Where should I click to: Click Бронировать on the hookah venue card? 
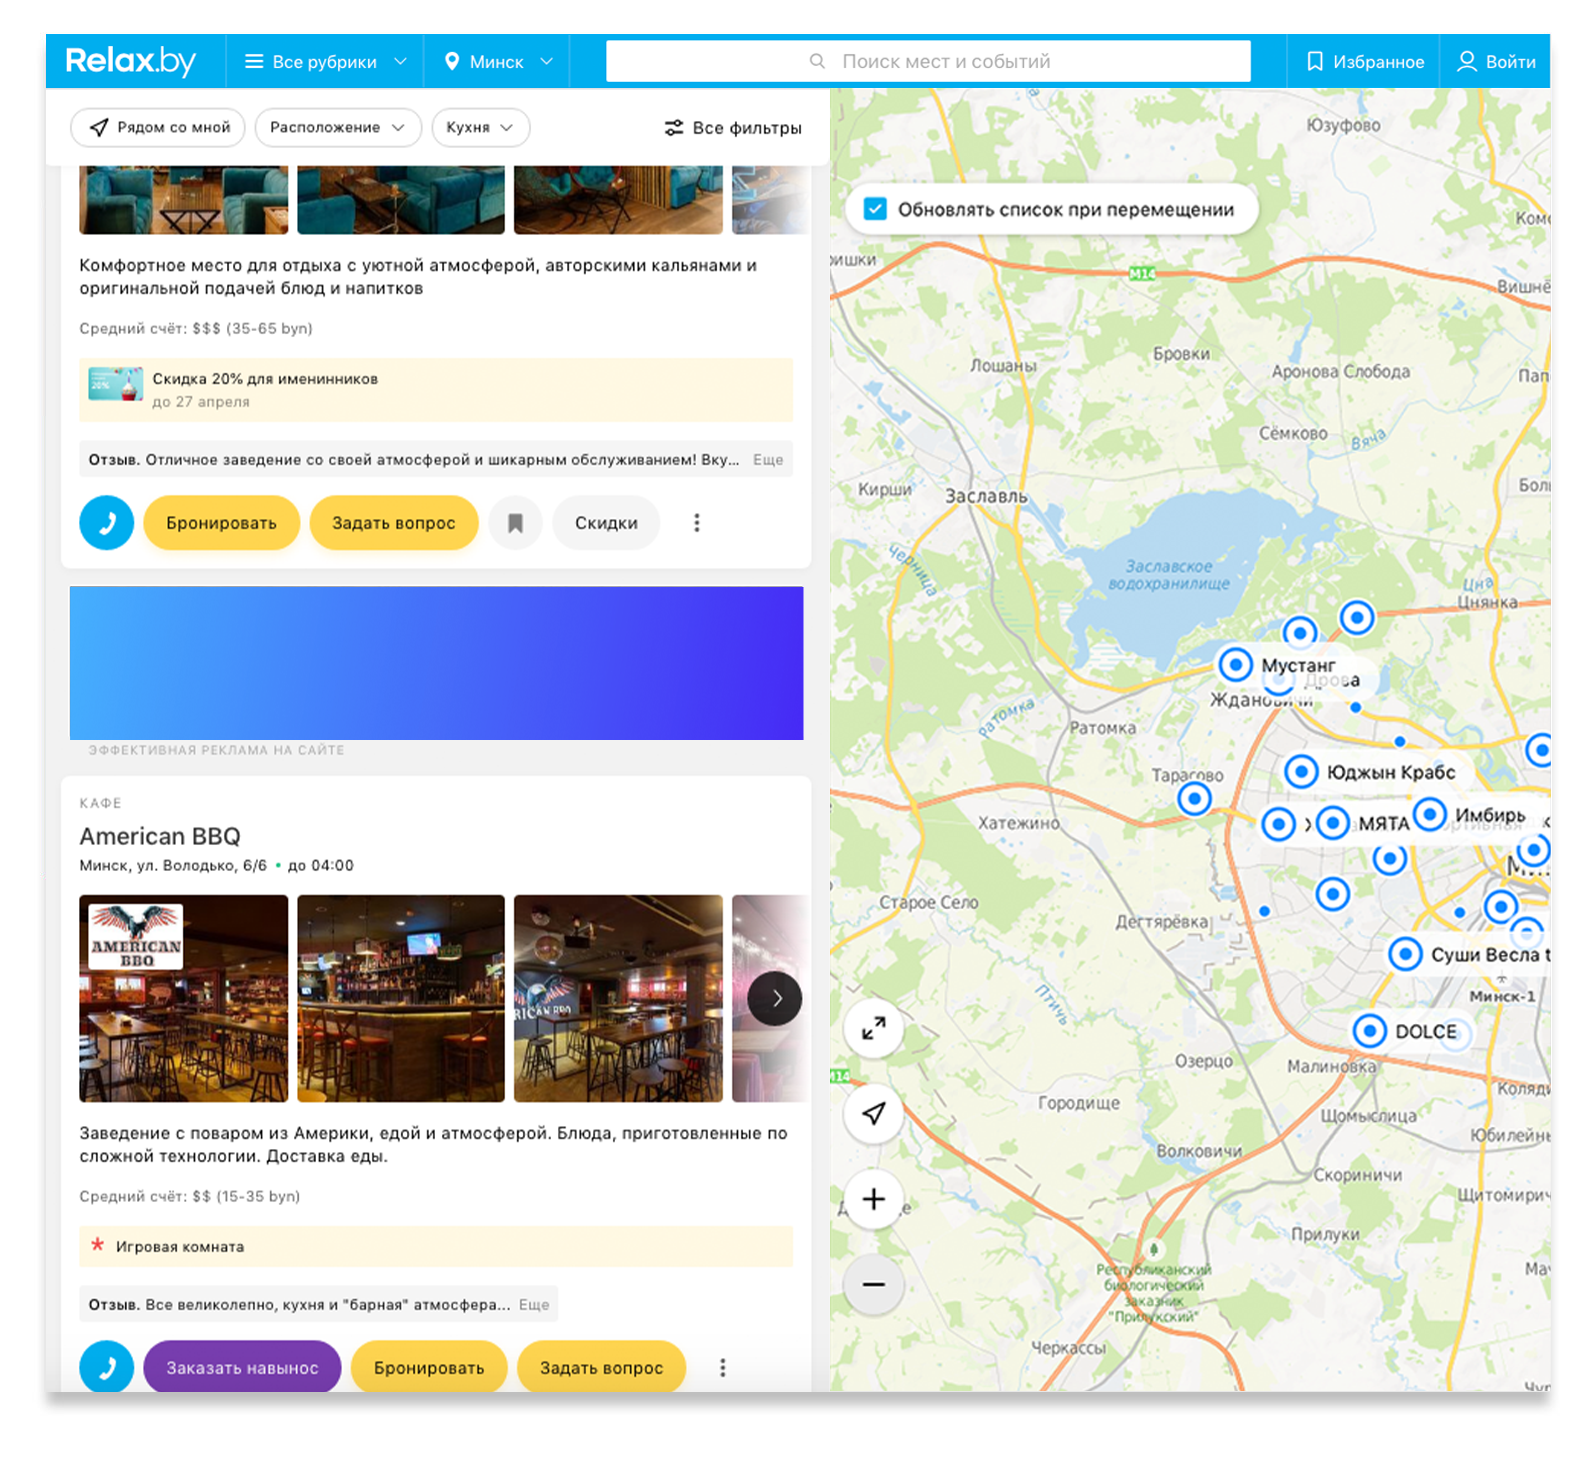click(x=221, y=523)
